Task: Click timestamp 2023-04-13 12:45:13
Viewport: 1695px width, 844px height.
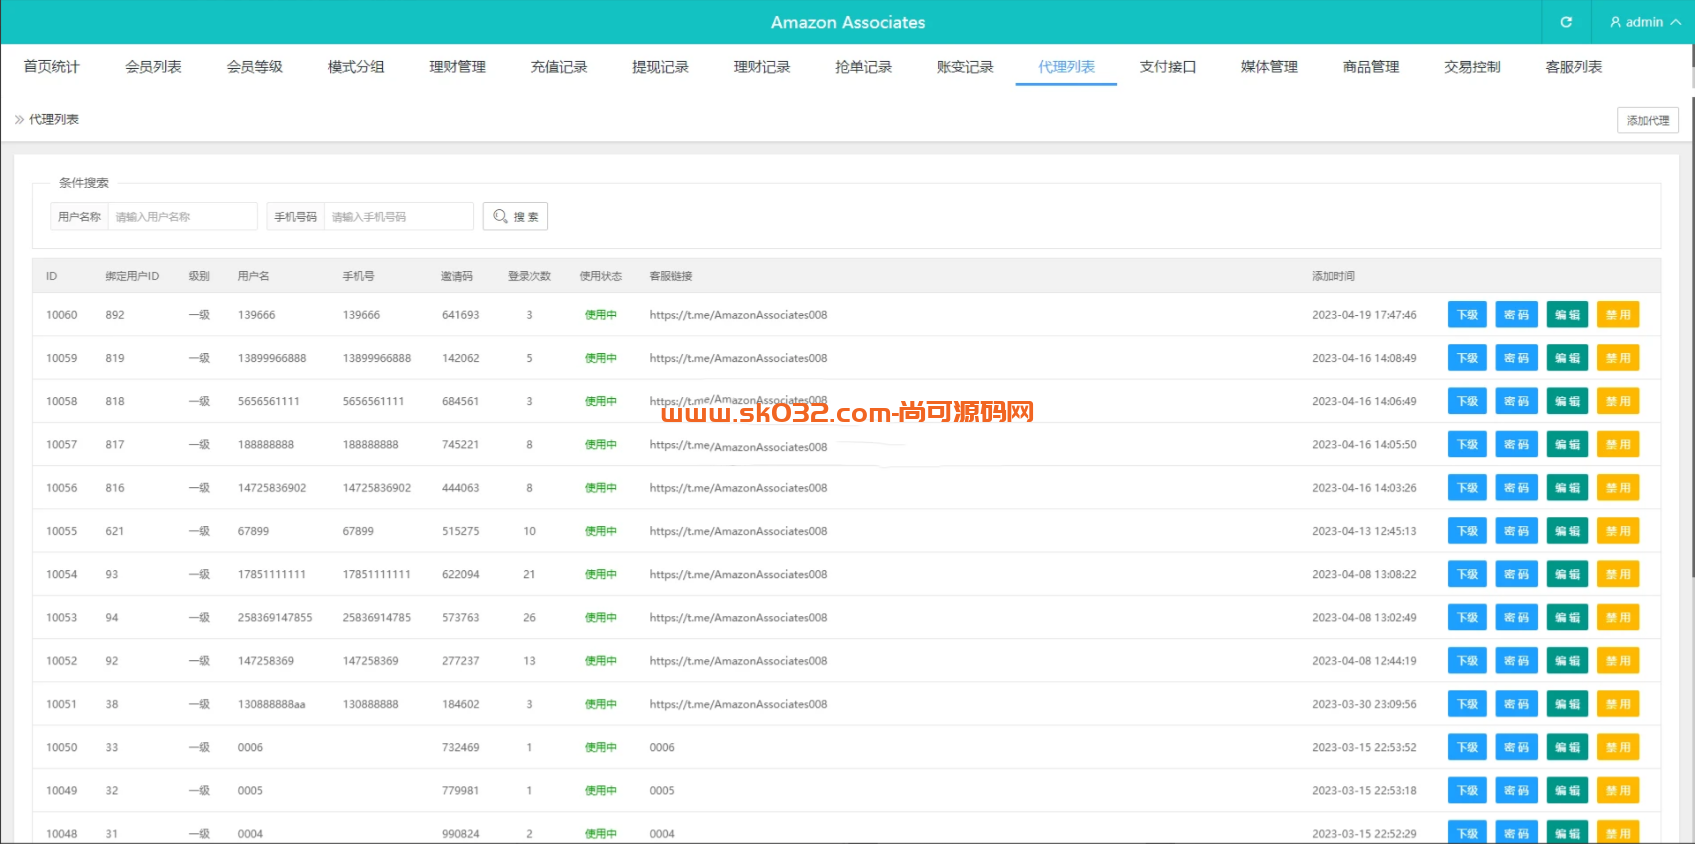Action: coord(1364,531)
